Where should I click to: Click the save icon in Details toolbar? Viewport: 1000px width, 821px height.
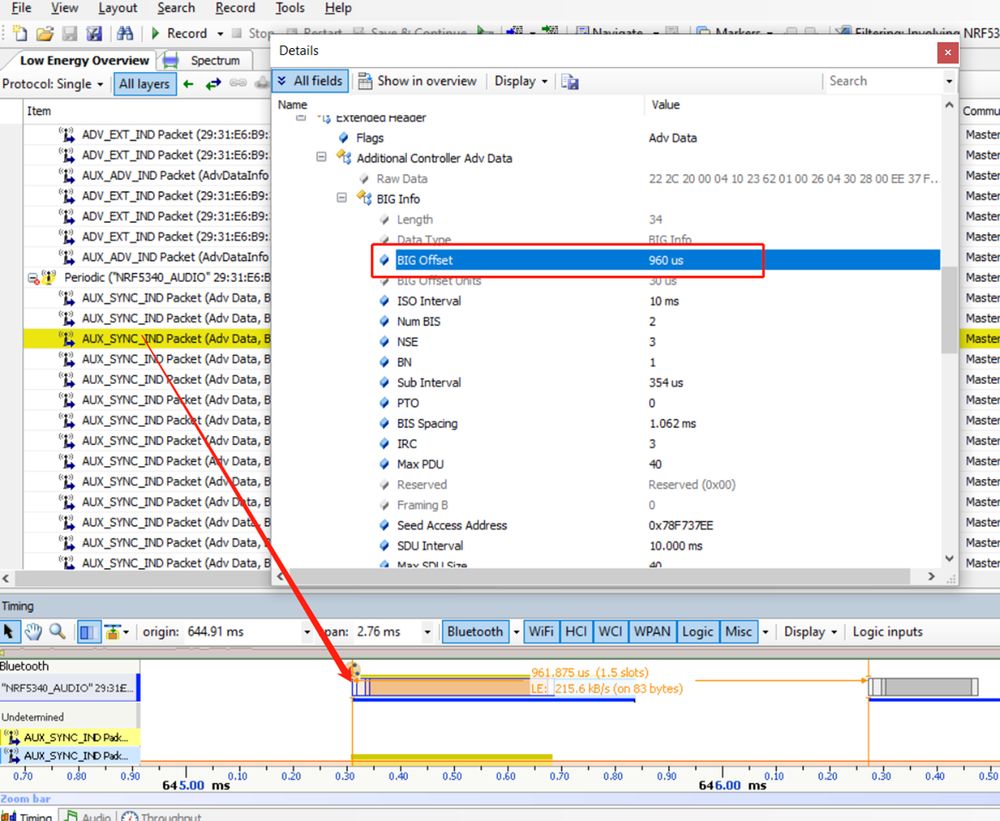(570, 81)
